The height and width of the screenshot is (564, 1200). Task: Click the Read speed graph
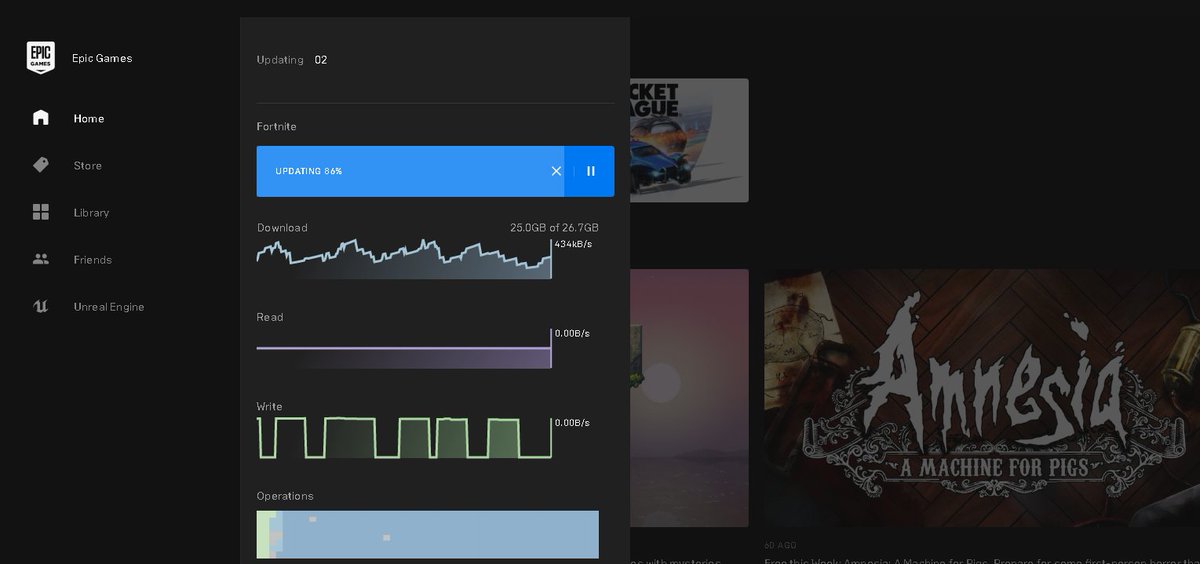point(404,349)
